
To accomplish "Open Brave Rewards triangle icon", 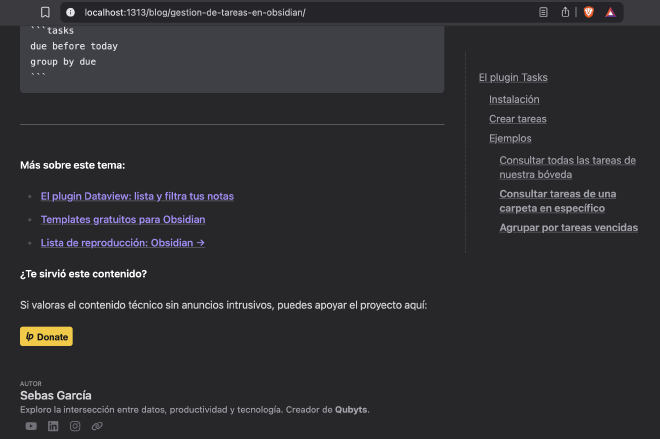I will click(610, 13).
